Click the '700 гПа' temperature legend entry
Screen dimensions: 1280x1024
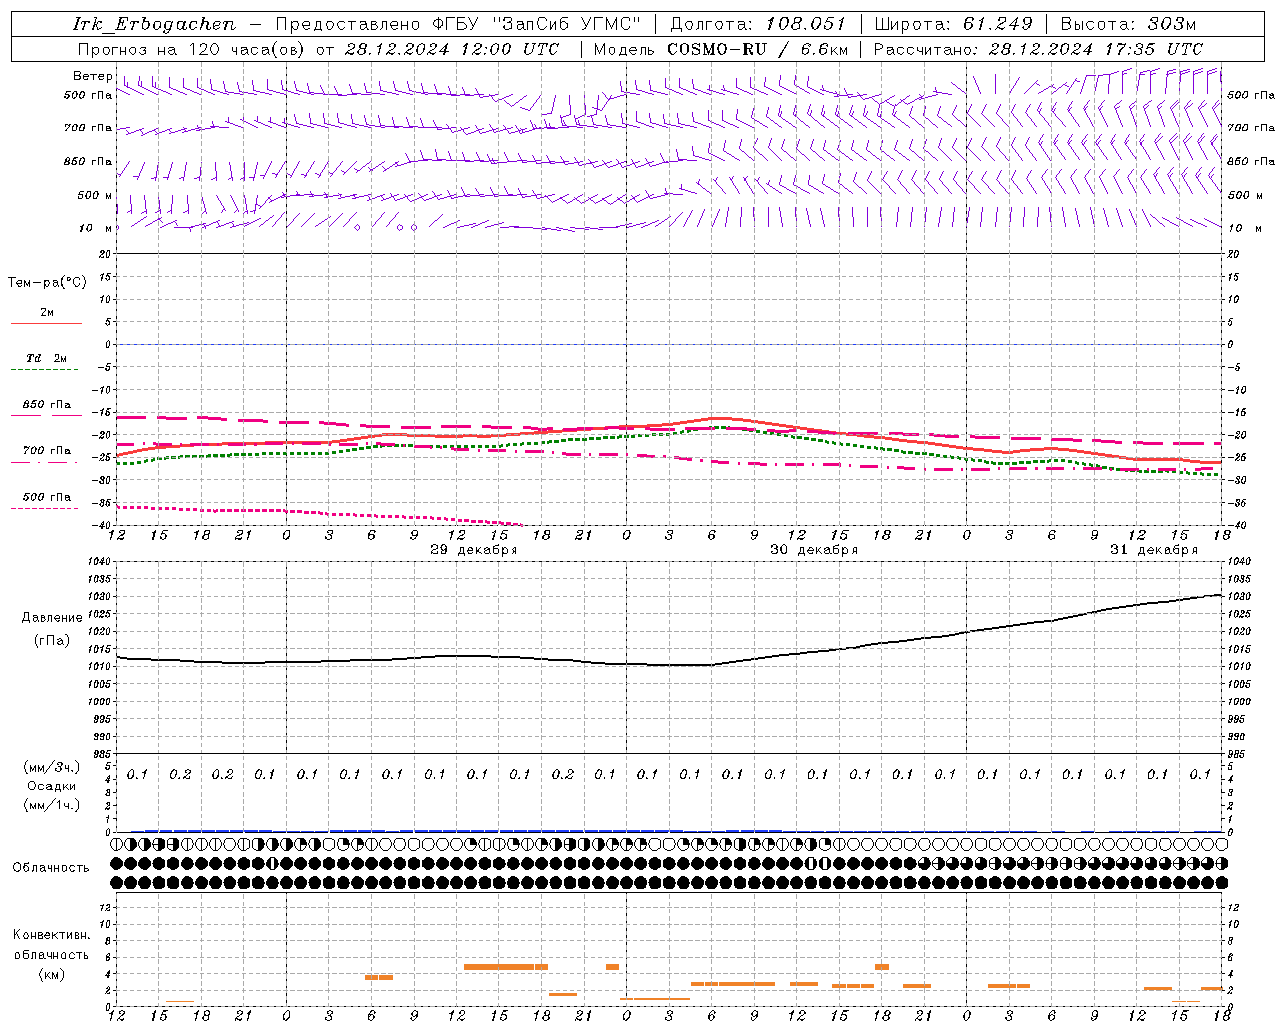tap(47, 450)
